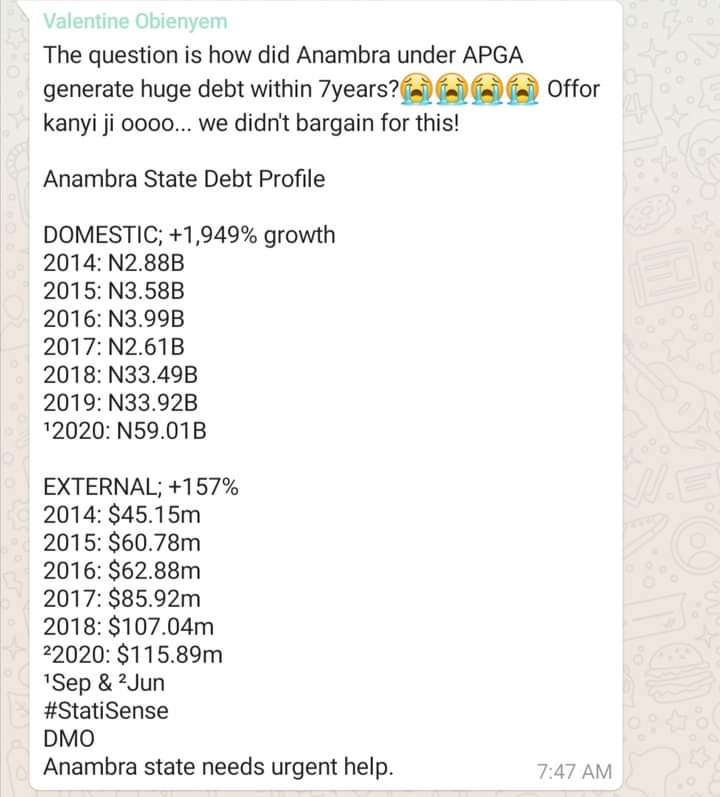Select the 2014: $45.15m entry

coord(122,516)
